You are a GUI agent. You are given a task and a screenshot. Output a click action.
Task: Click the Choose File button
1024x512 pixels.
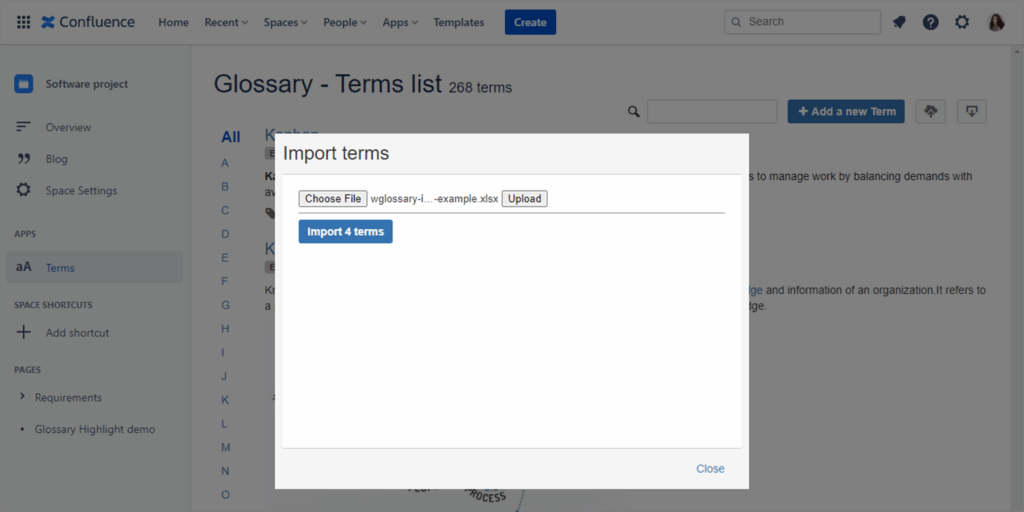(x=333, y=199)
